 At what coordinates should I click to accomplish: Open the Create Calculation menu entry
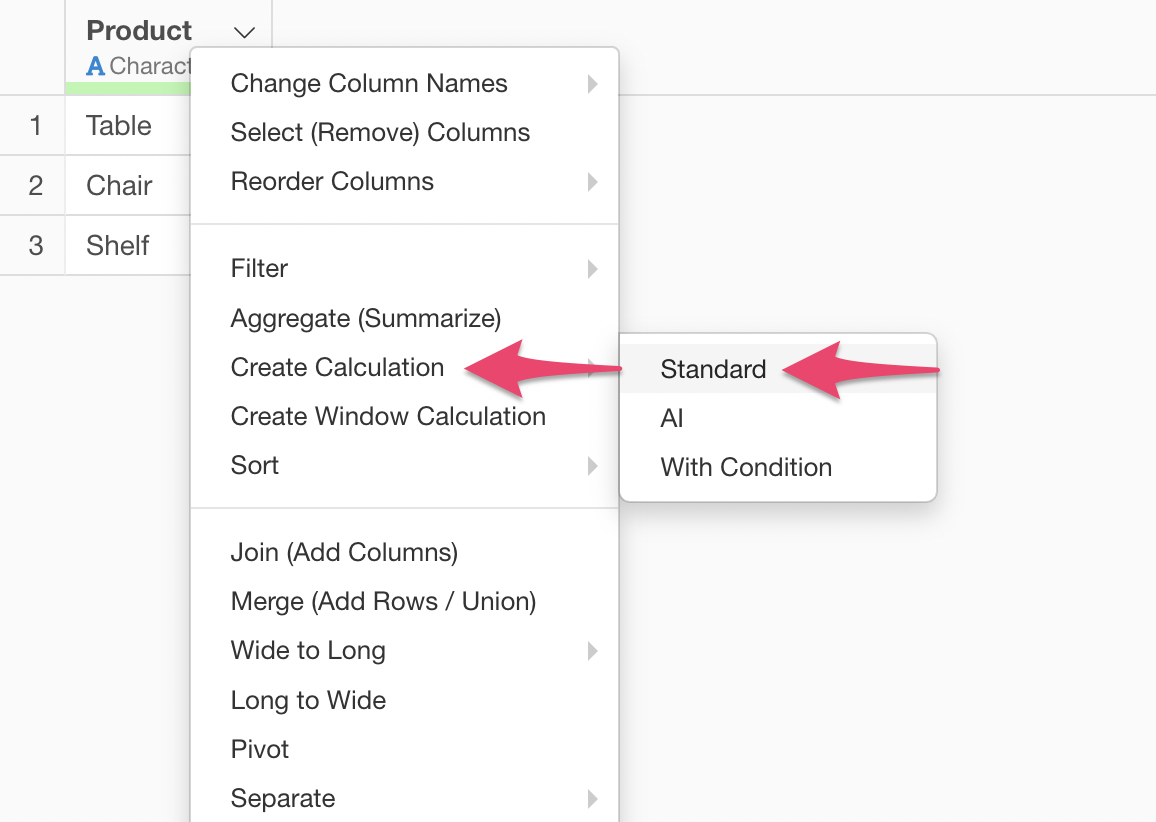tap(337, 367)
